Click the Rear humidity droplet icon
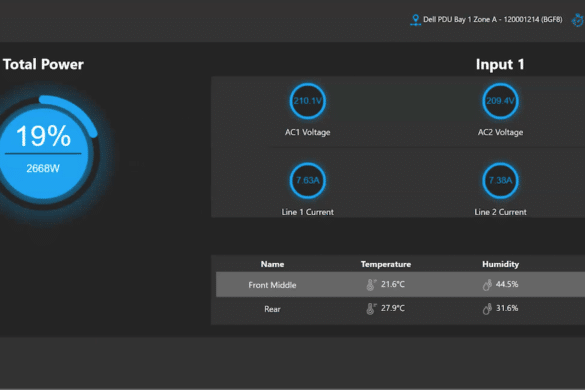Image resolution: width=585 pixels, height=390 pixels. click(x=487, y=309)
